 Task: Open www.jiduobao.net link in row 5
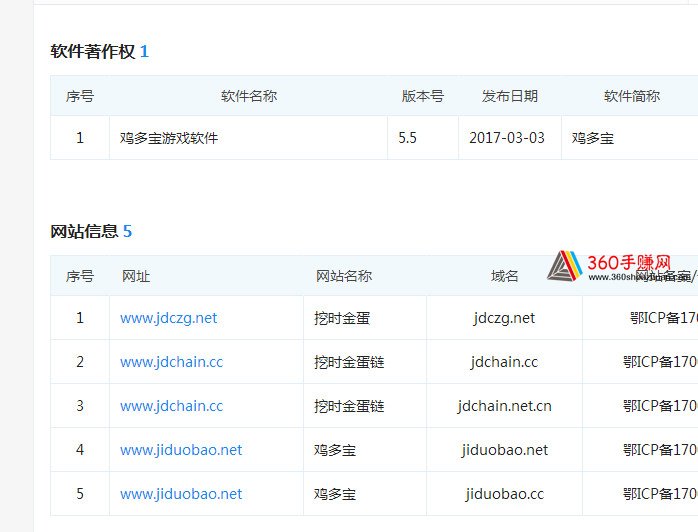click(181, 494)
